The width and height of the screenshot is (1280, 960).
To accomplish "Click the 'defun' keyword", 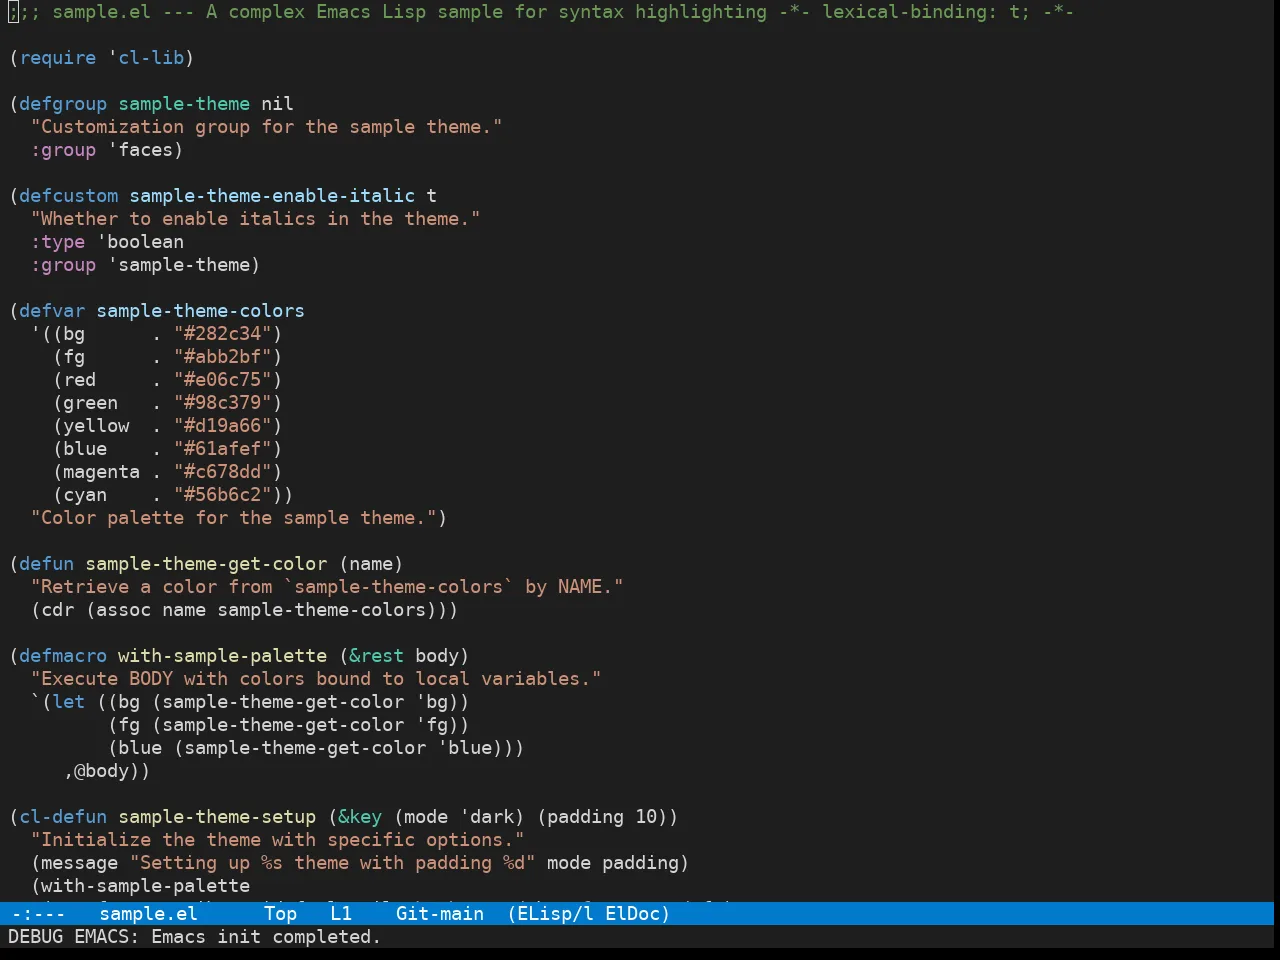I will point(47,564).
